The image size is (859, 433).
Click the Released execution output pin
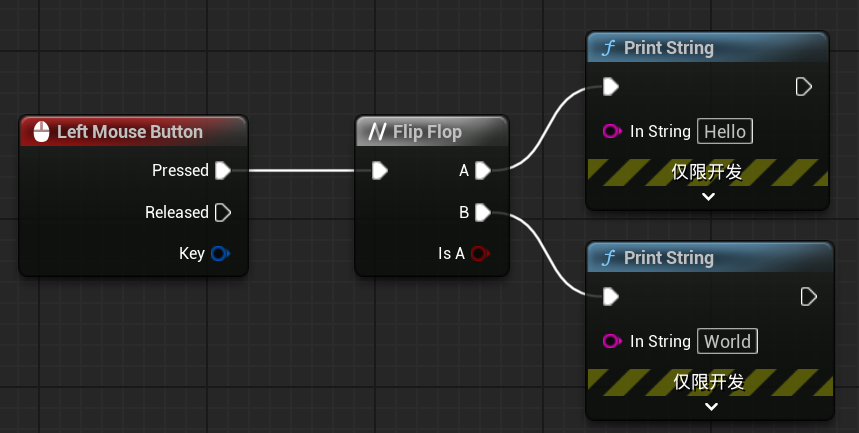[x=223, y=213]
